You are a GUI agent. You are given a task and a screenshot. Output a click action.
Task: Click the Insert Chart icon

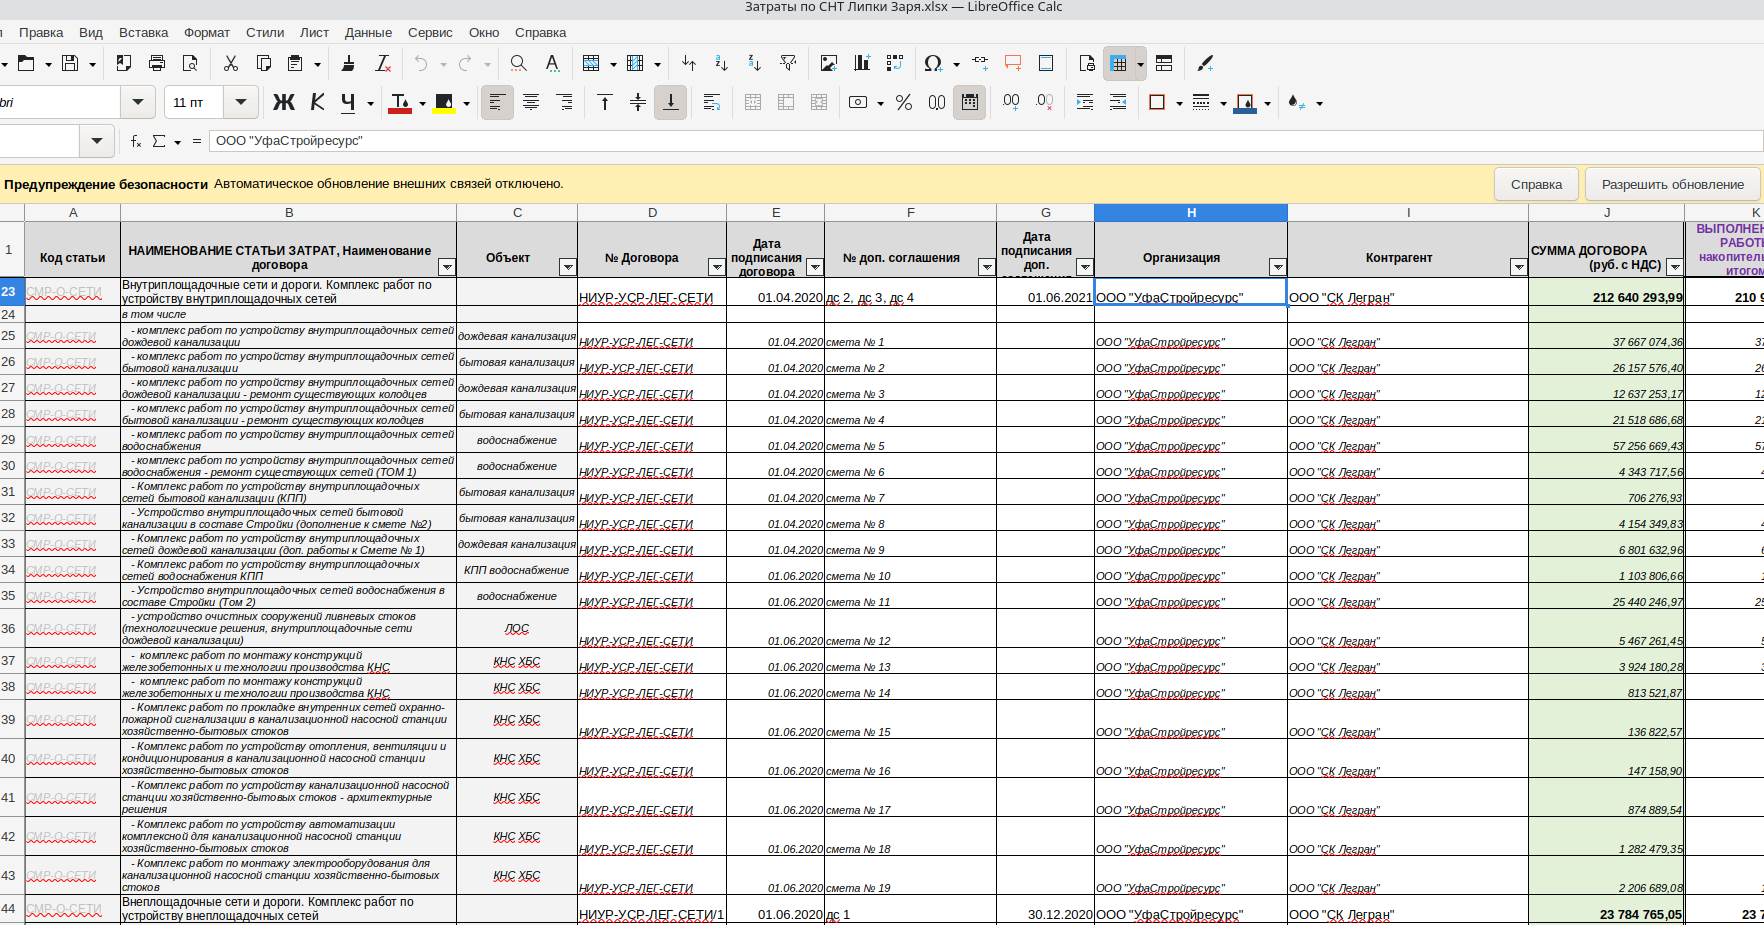(x=862, y=63)
